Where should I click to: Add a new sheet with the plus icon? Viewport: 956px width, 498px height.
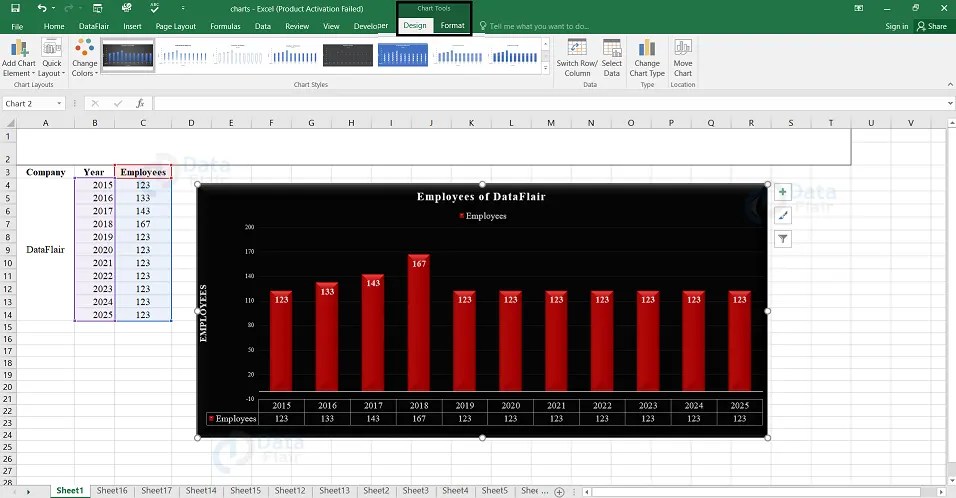click(559, 491)
